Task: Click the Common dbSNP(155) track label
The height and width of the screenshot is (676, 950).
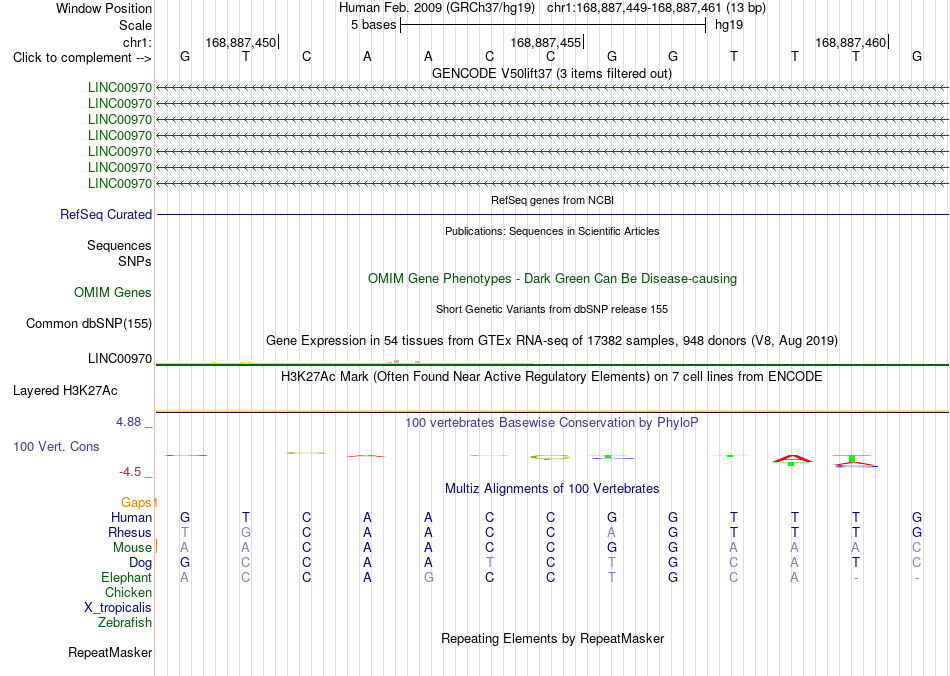Action: pos(89,323)
